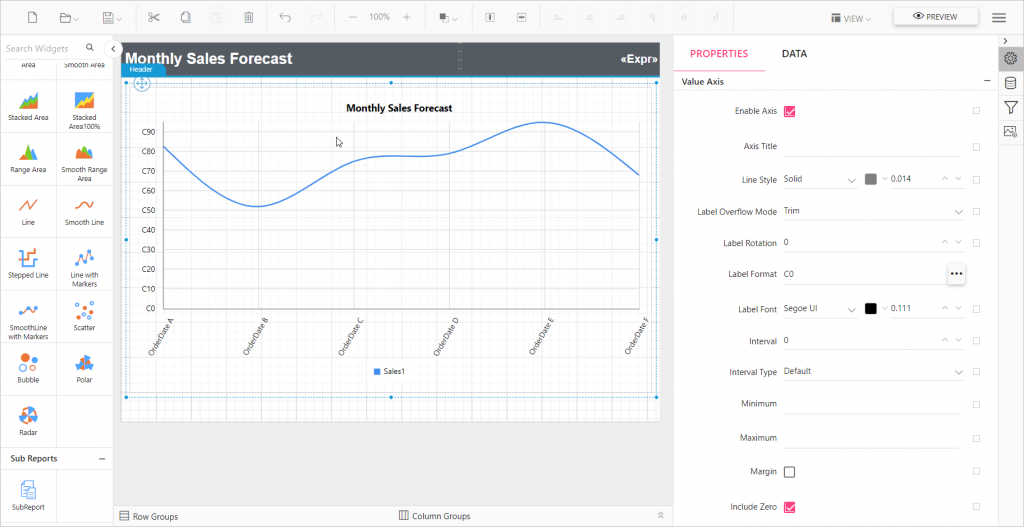Image resolution: width=1024 pixels, height=527 pixels.
Task: Click the PREVIEW button
Action: point(935,17)
